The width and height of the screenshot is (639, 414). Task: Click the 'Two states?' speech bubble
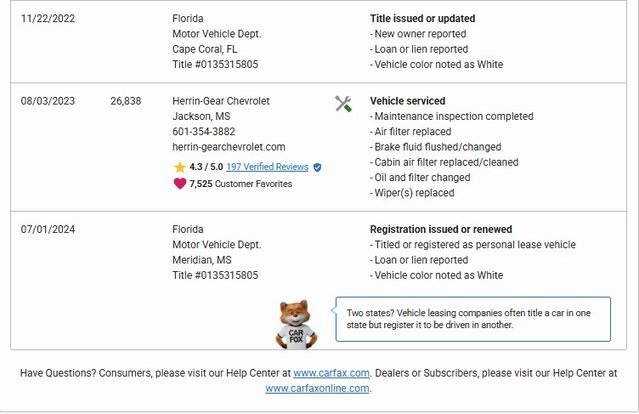471,318
